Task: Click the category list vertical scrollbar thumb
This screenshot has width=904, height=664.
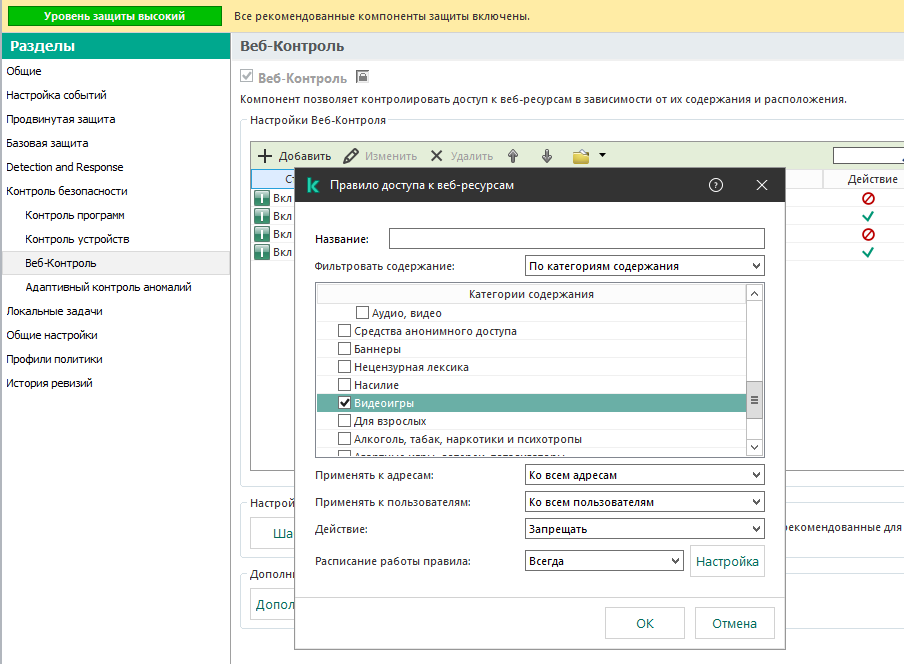Action: coord(755,399)
